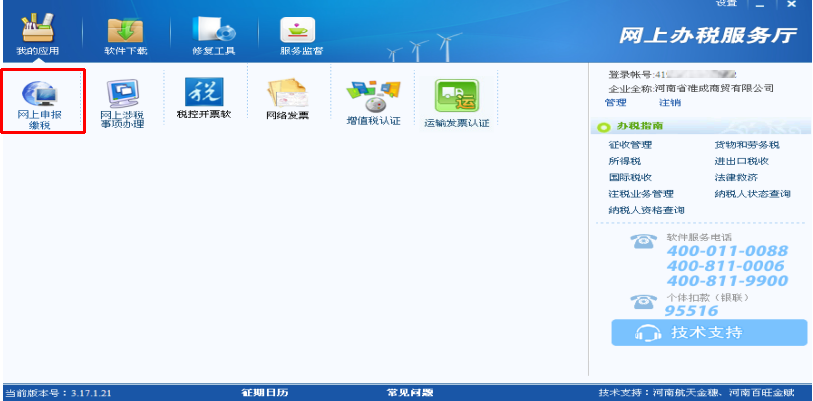This screenshot has height=401, width=813.
Task: Click the 技术支持 button
Action: pos(708,333)
